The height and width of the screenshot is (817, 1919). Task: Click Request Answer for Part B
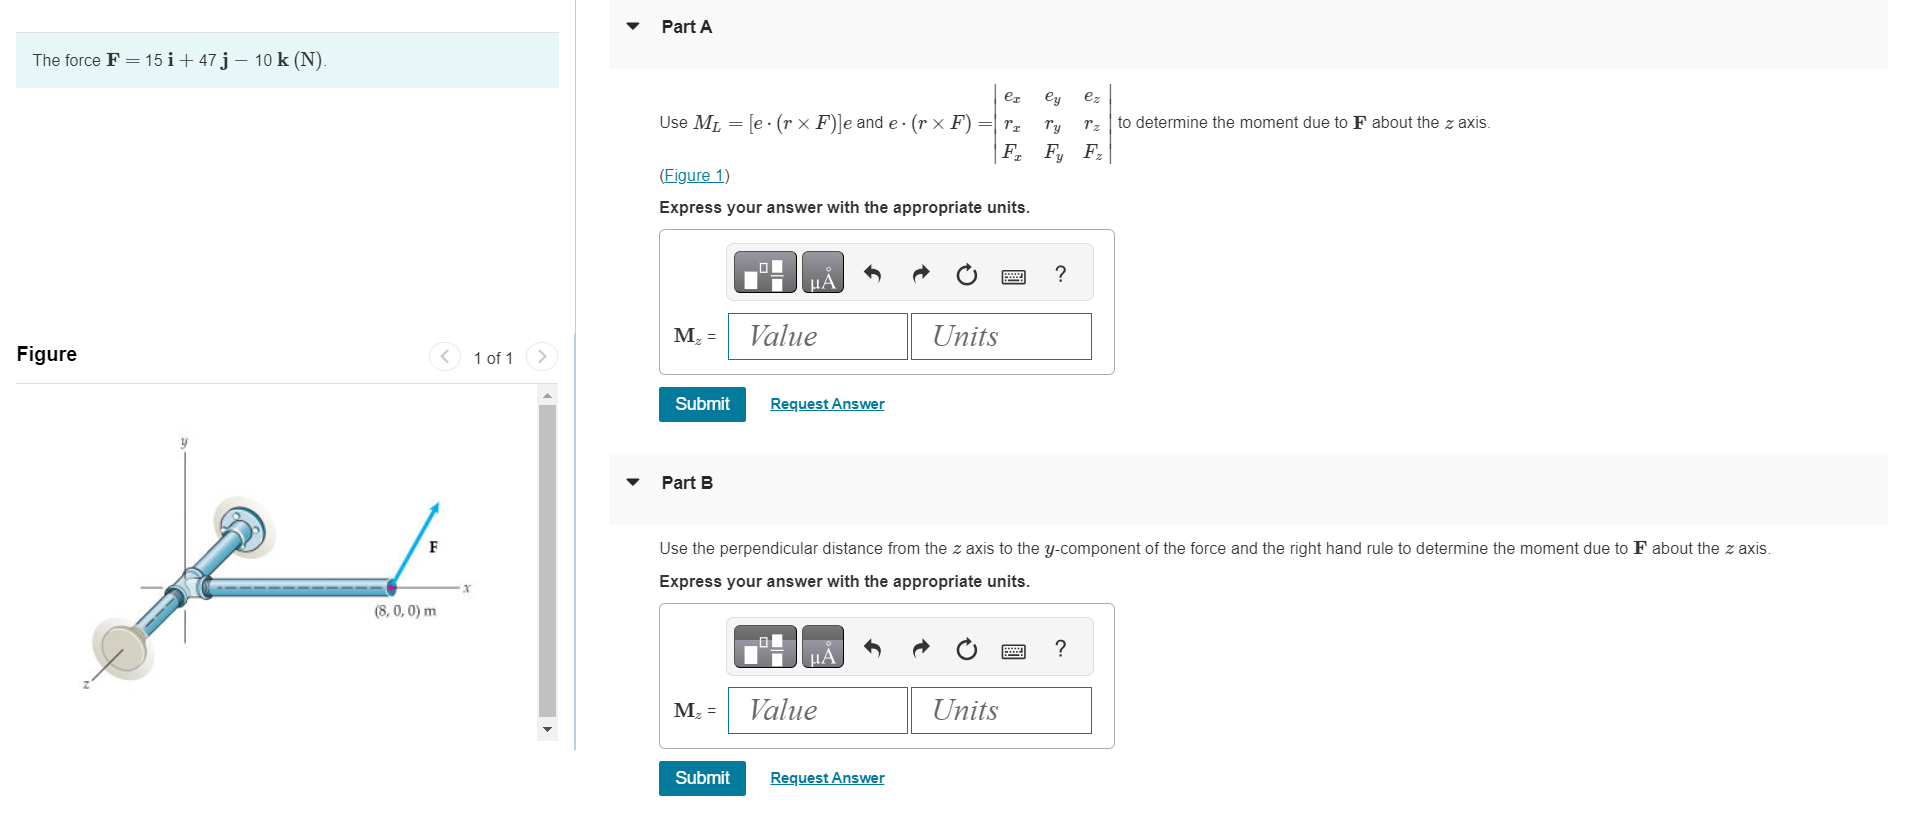[826, 777]
